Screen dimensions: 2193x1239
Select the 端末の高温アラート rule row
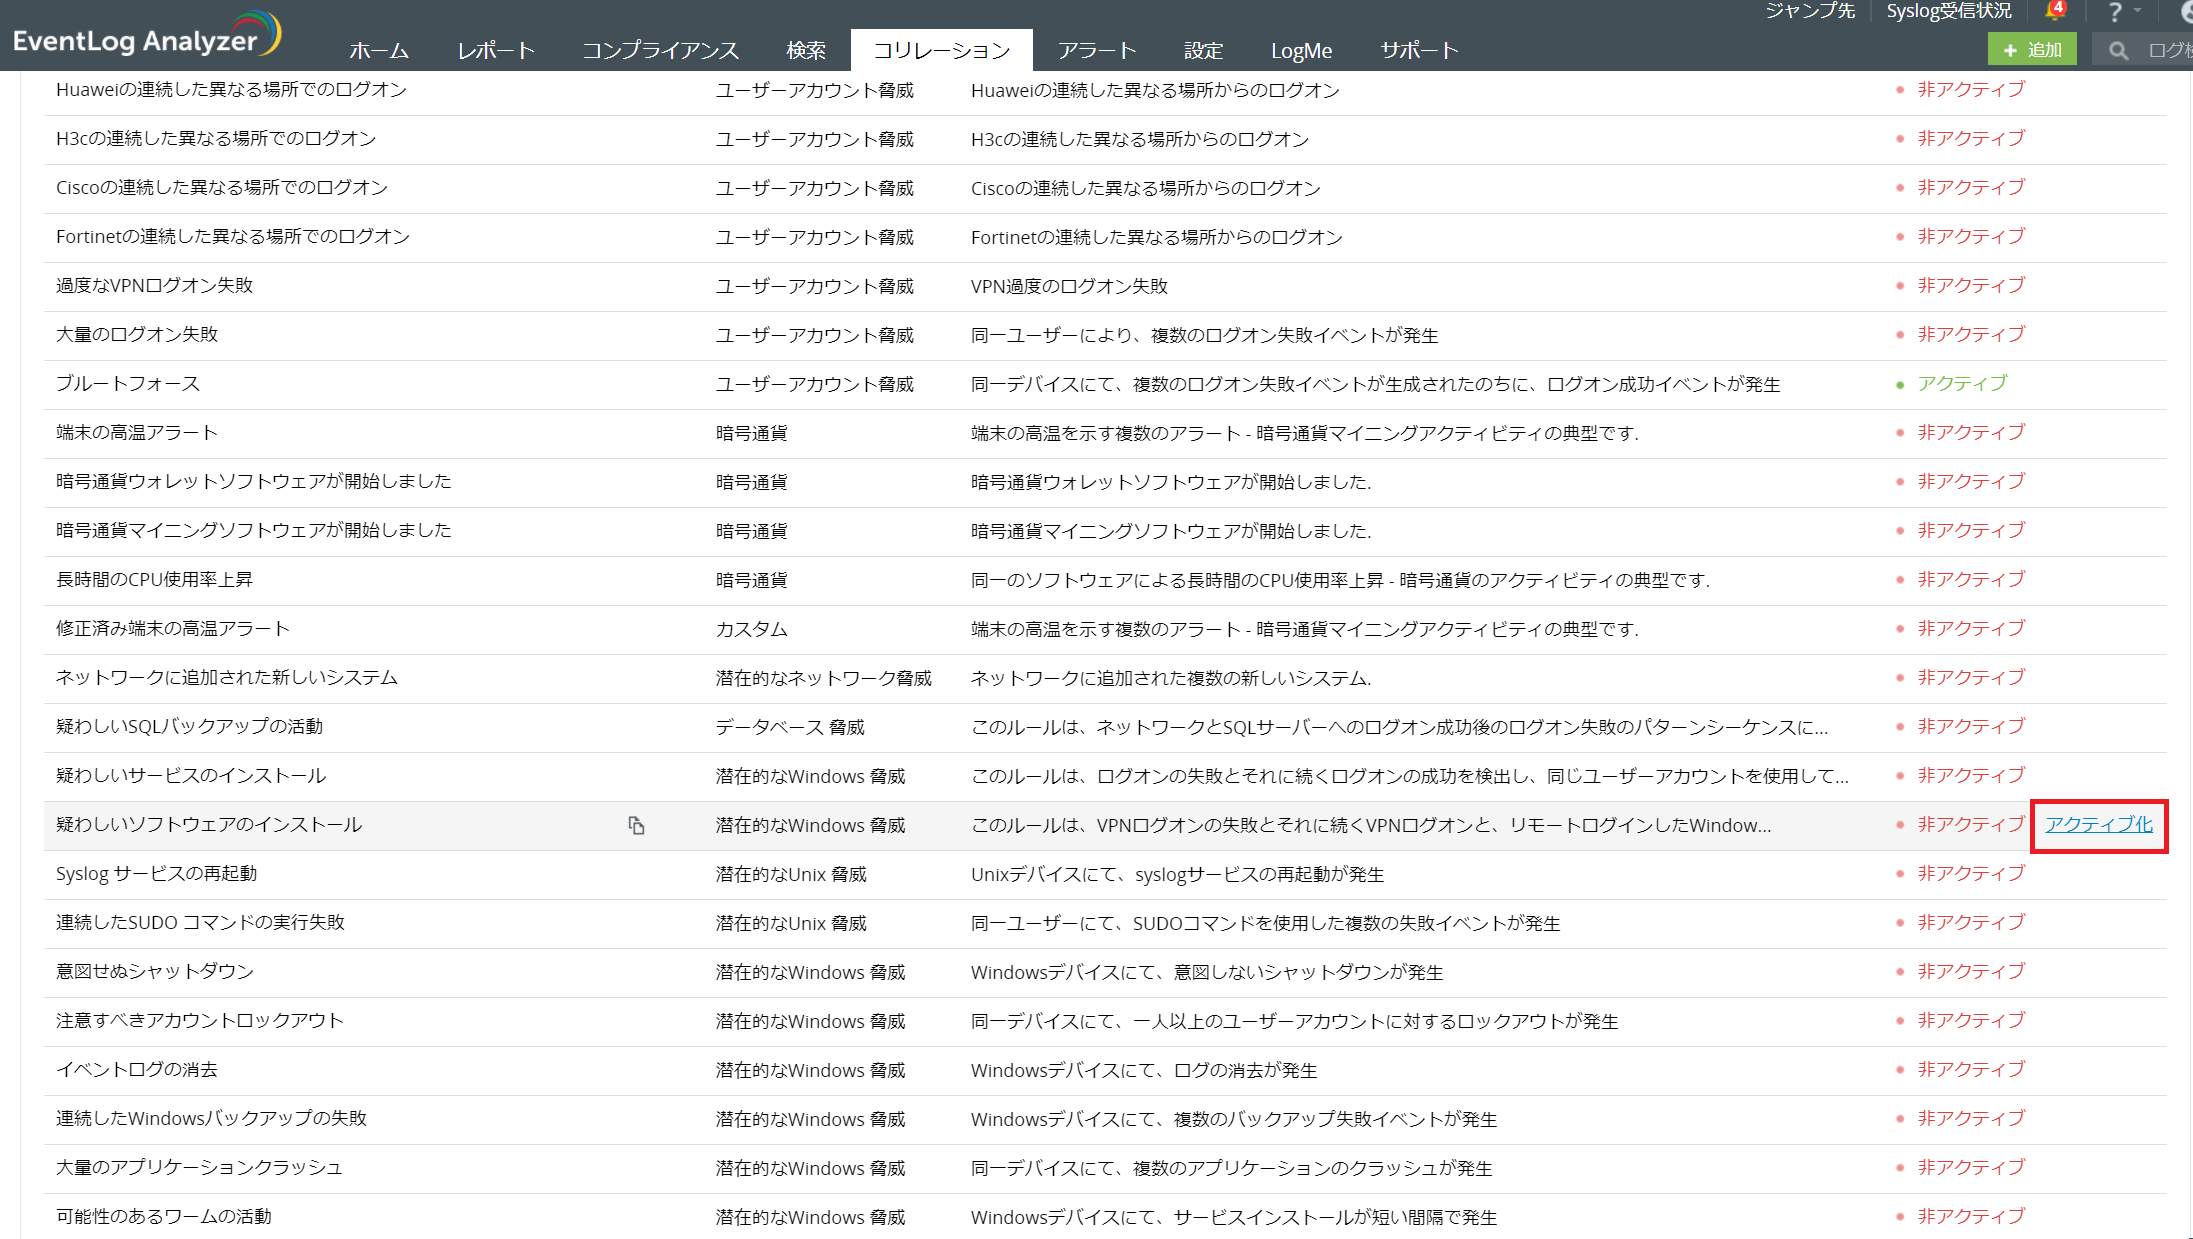tap(137, 433)
